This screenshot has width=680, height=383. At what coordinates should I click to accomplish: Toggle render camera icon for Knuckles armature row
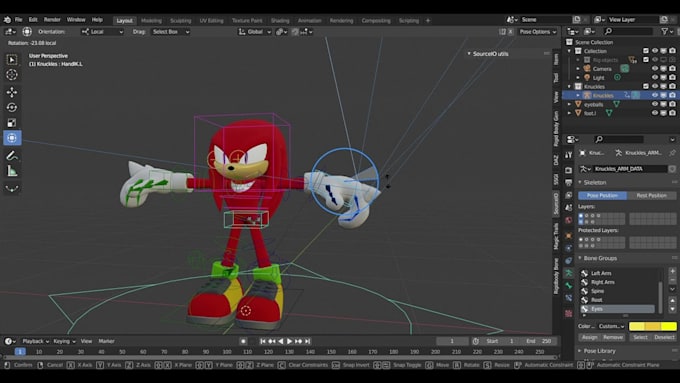point(672,95)
